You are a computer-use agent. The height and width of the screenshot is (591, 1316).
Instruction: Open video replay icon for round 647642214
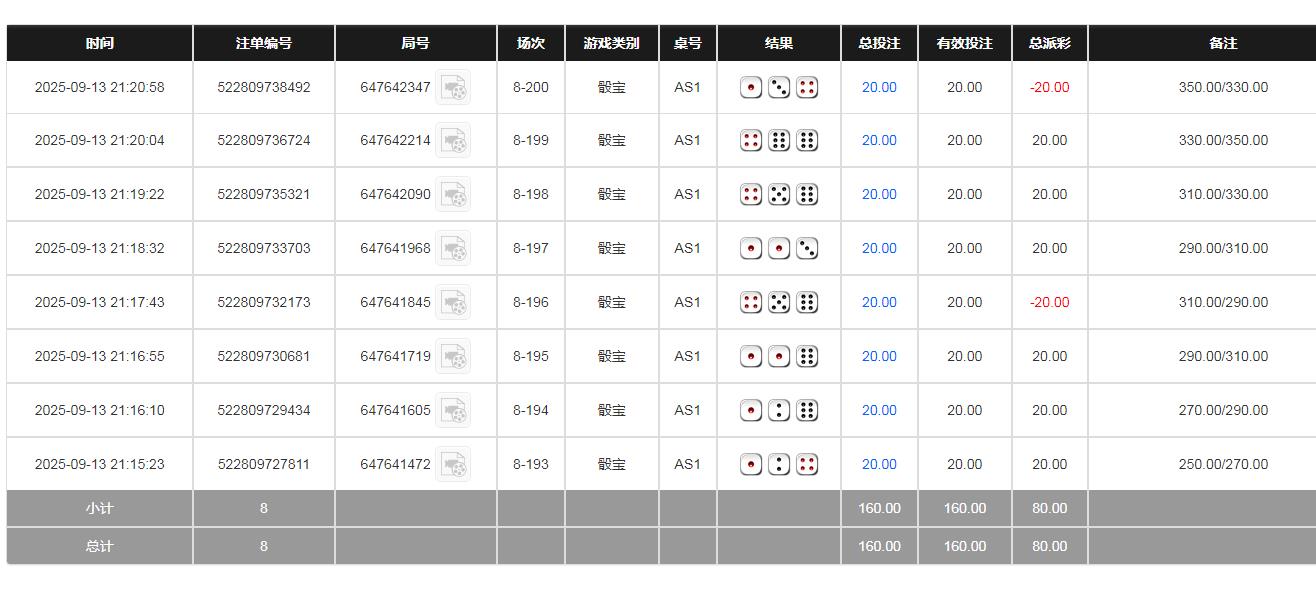453,141
